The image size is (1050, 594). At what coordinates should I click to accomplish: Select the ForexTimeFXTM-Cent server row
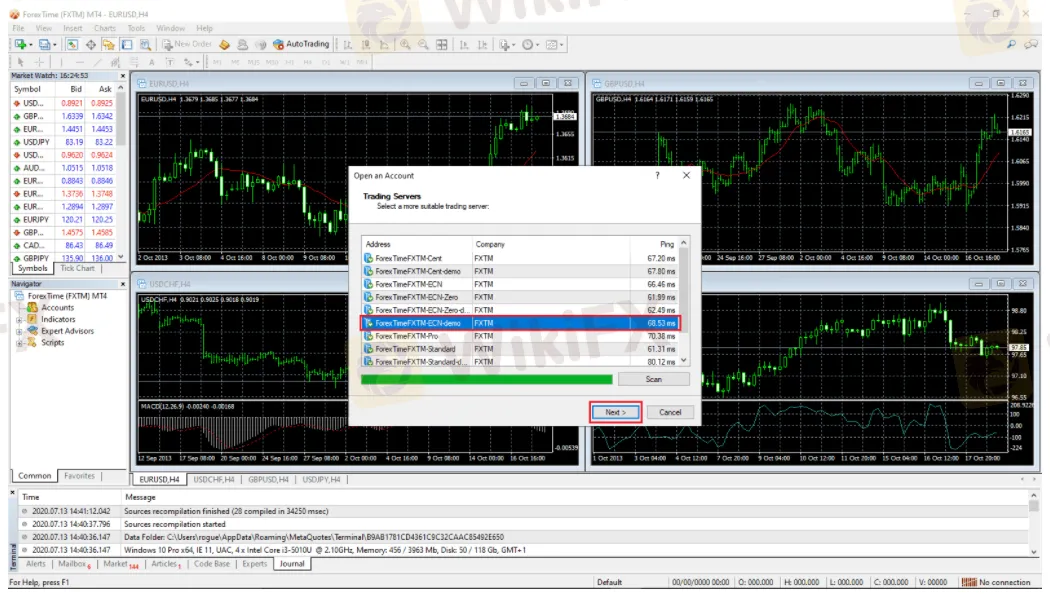pos(520,258)
